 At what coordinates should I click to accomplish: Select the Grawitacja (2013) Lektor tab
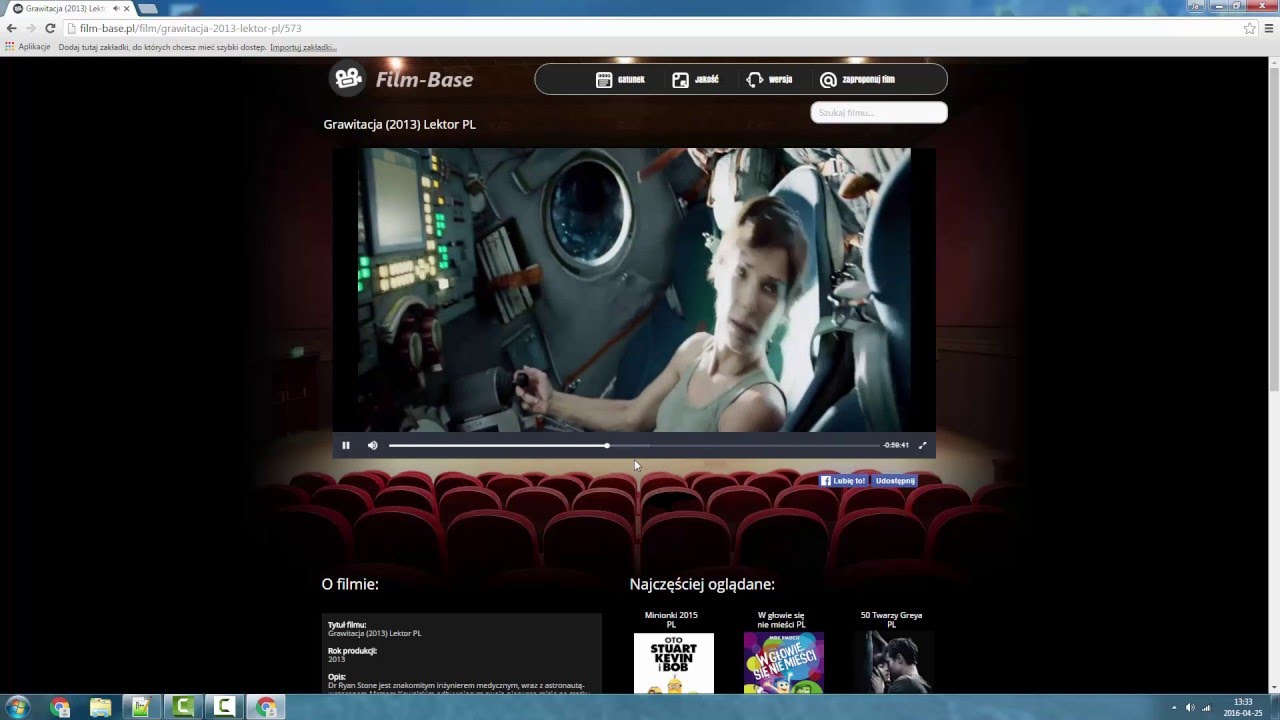[x=65, y=8]
